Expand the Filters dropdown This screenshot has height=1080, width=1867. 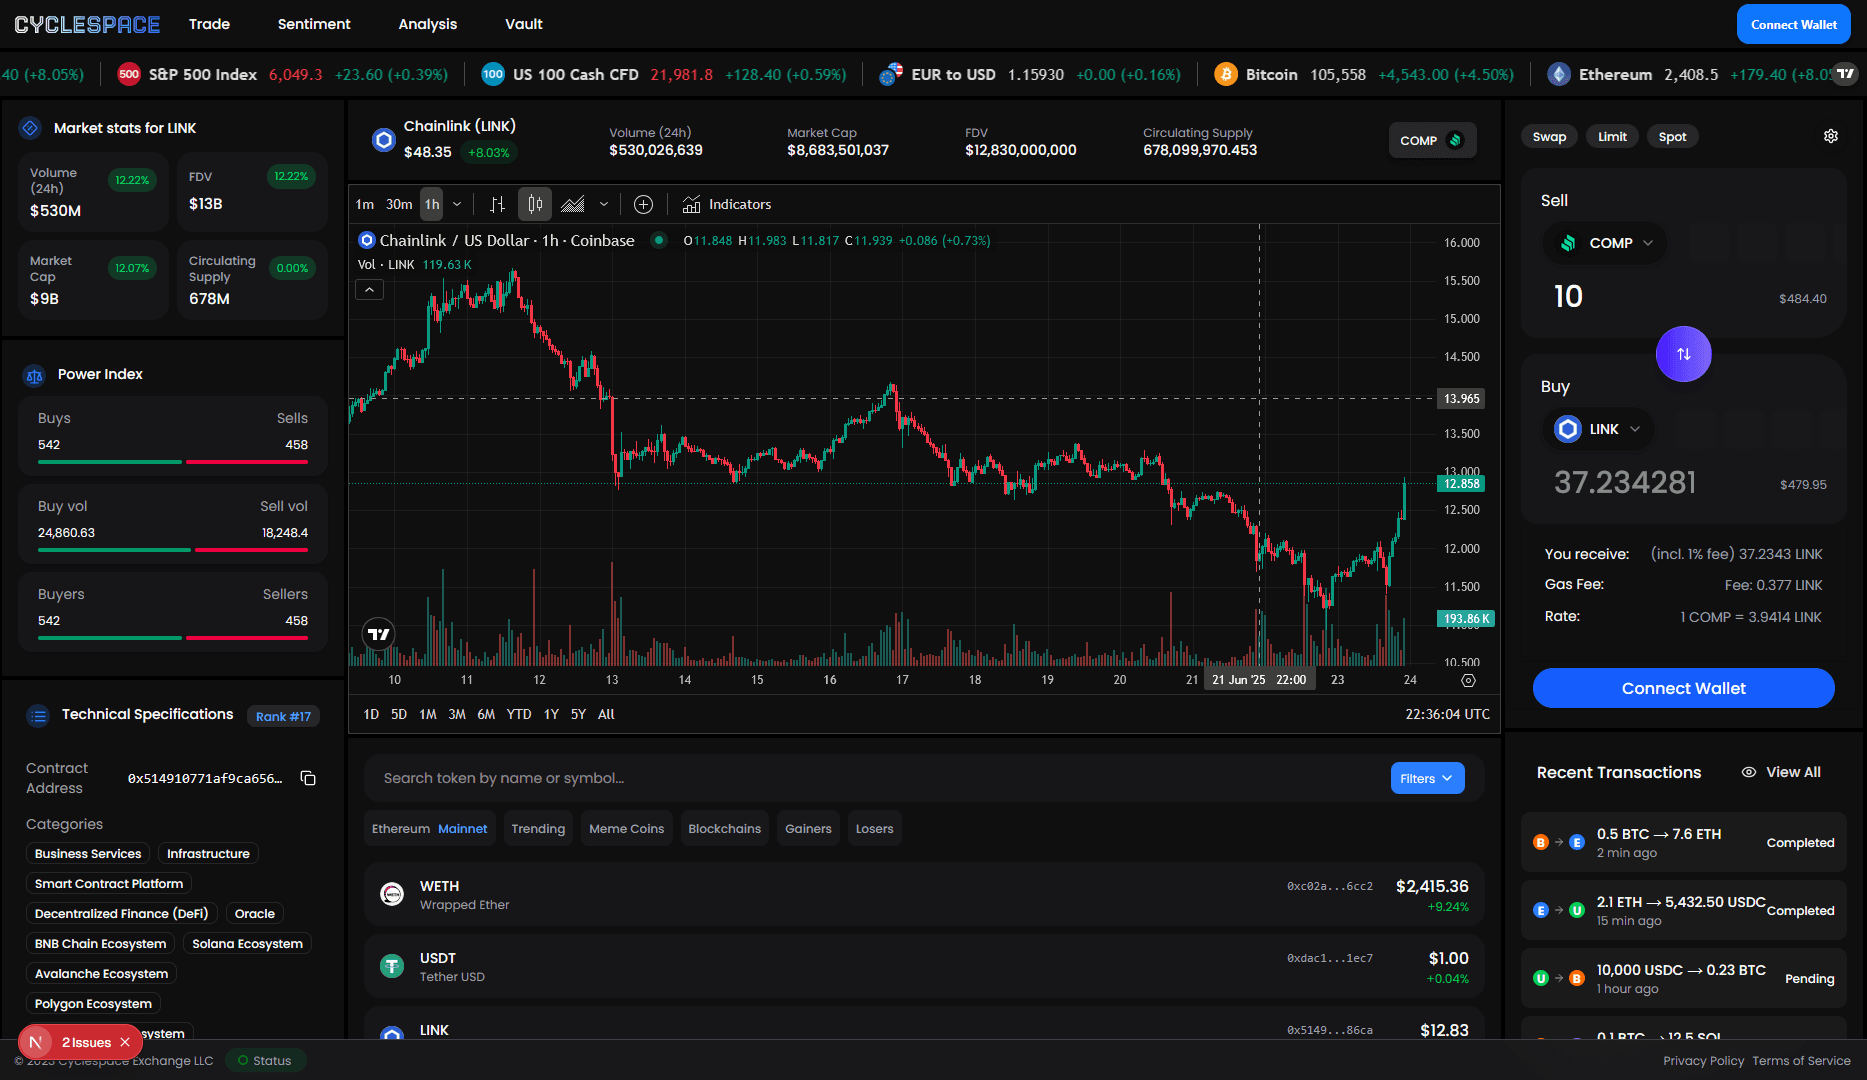click(x=1426, y=778)
